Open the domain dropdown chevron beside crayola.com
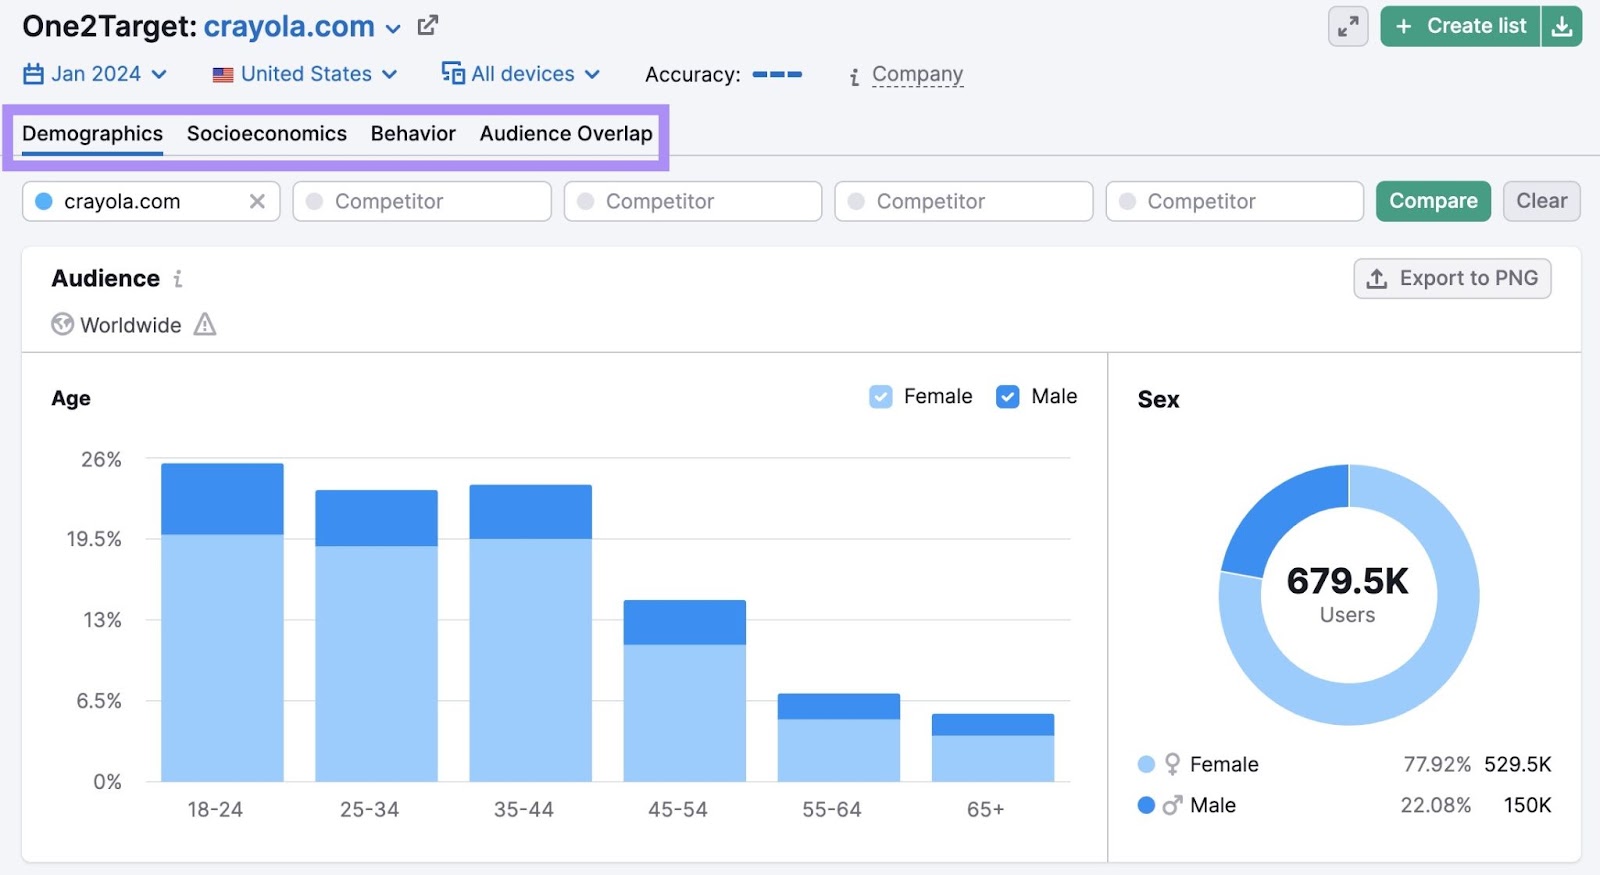 pyautogui.click(x=393, y=29)
